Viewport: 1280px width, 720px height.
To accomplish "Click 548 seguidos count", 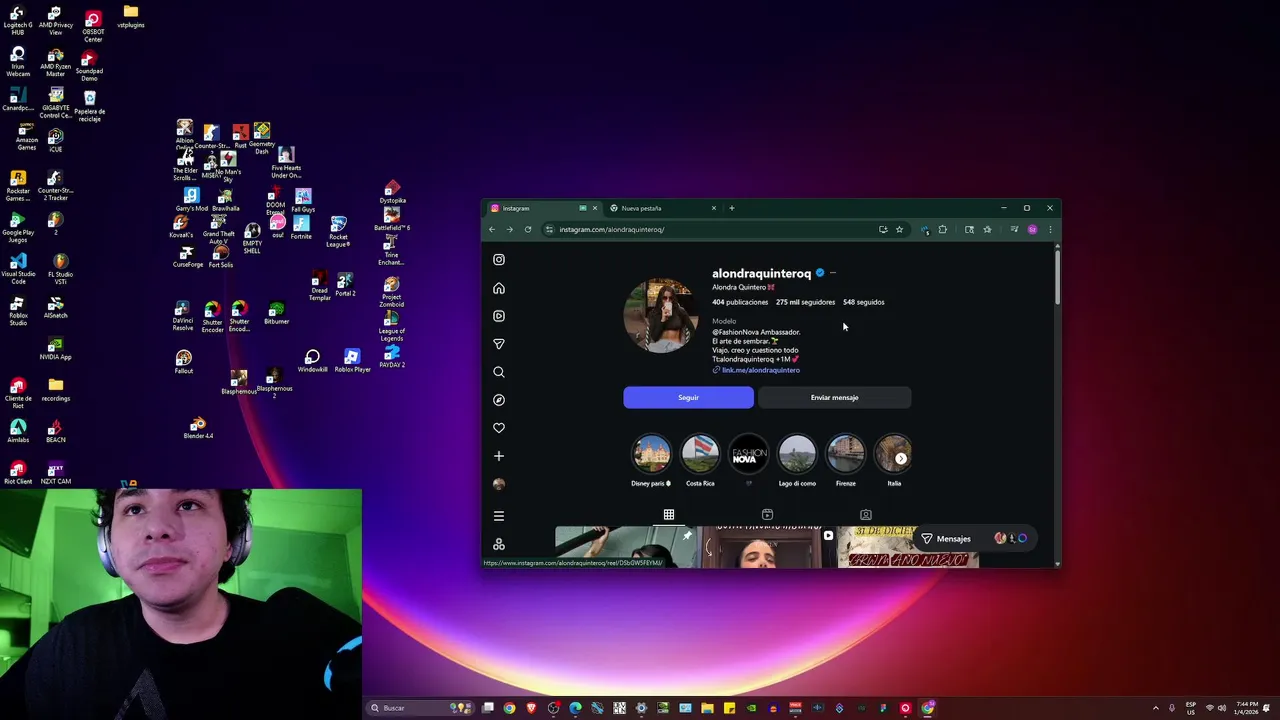I will click(863, 302).
